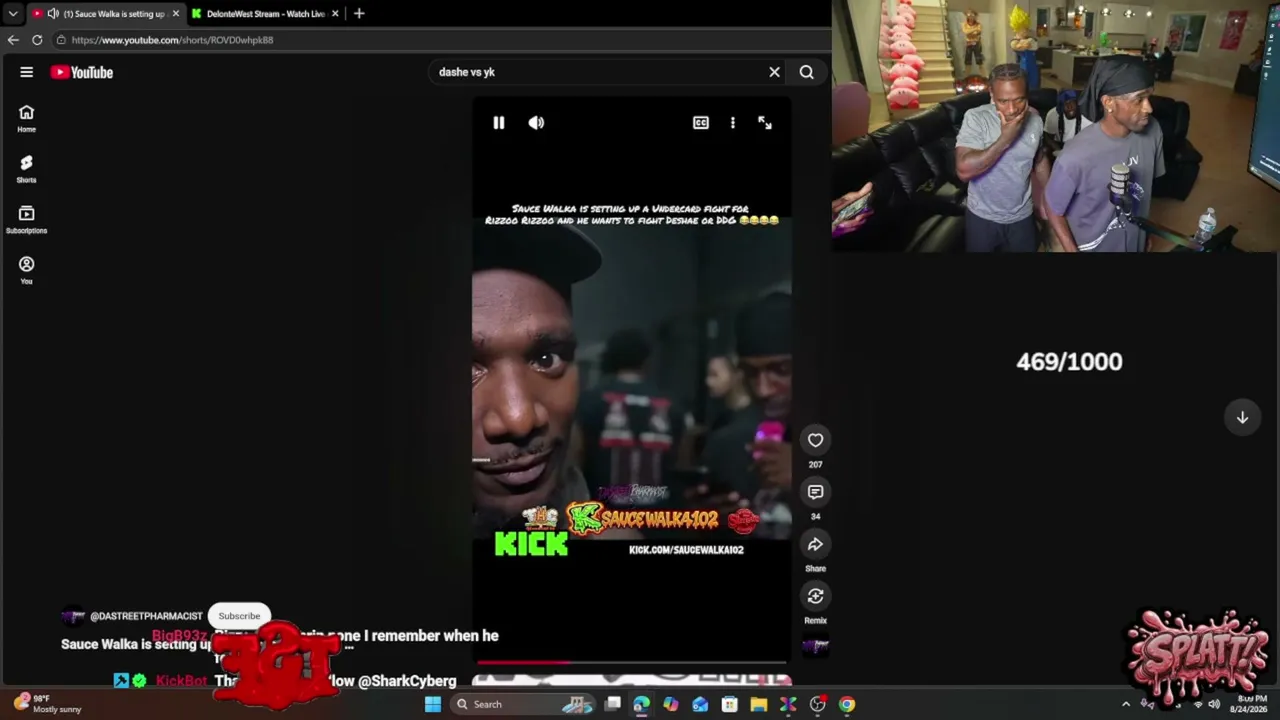Open the Short's three-dot more options
The height and width of the screenshot is (720, 1280).
coord(733,123)
